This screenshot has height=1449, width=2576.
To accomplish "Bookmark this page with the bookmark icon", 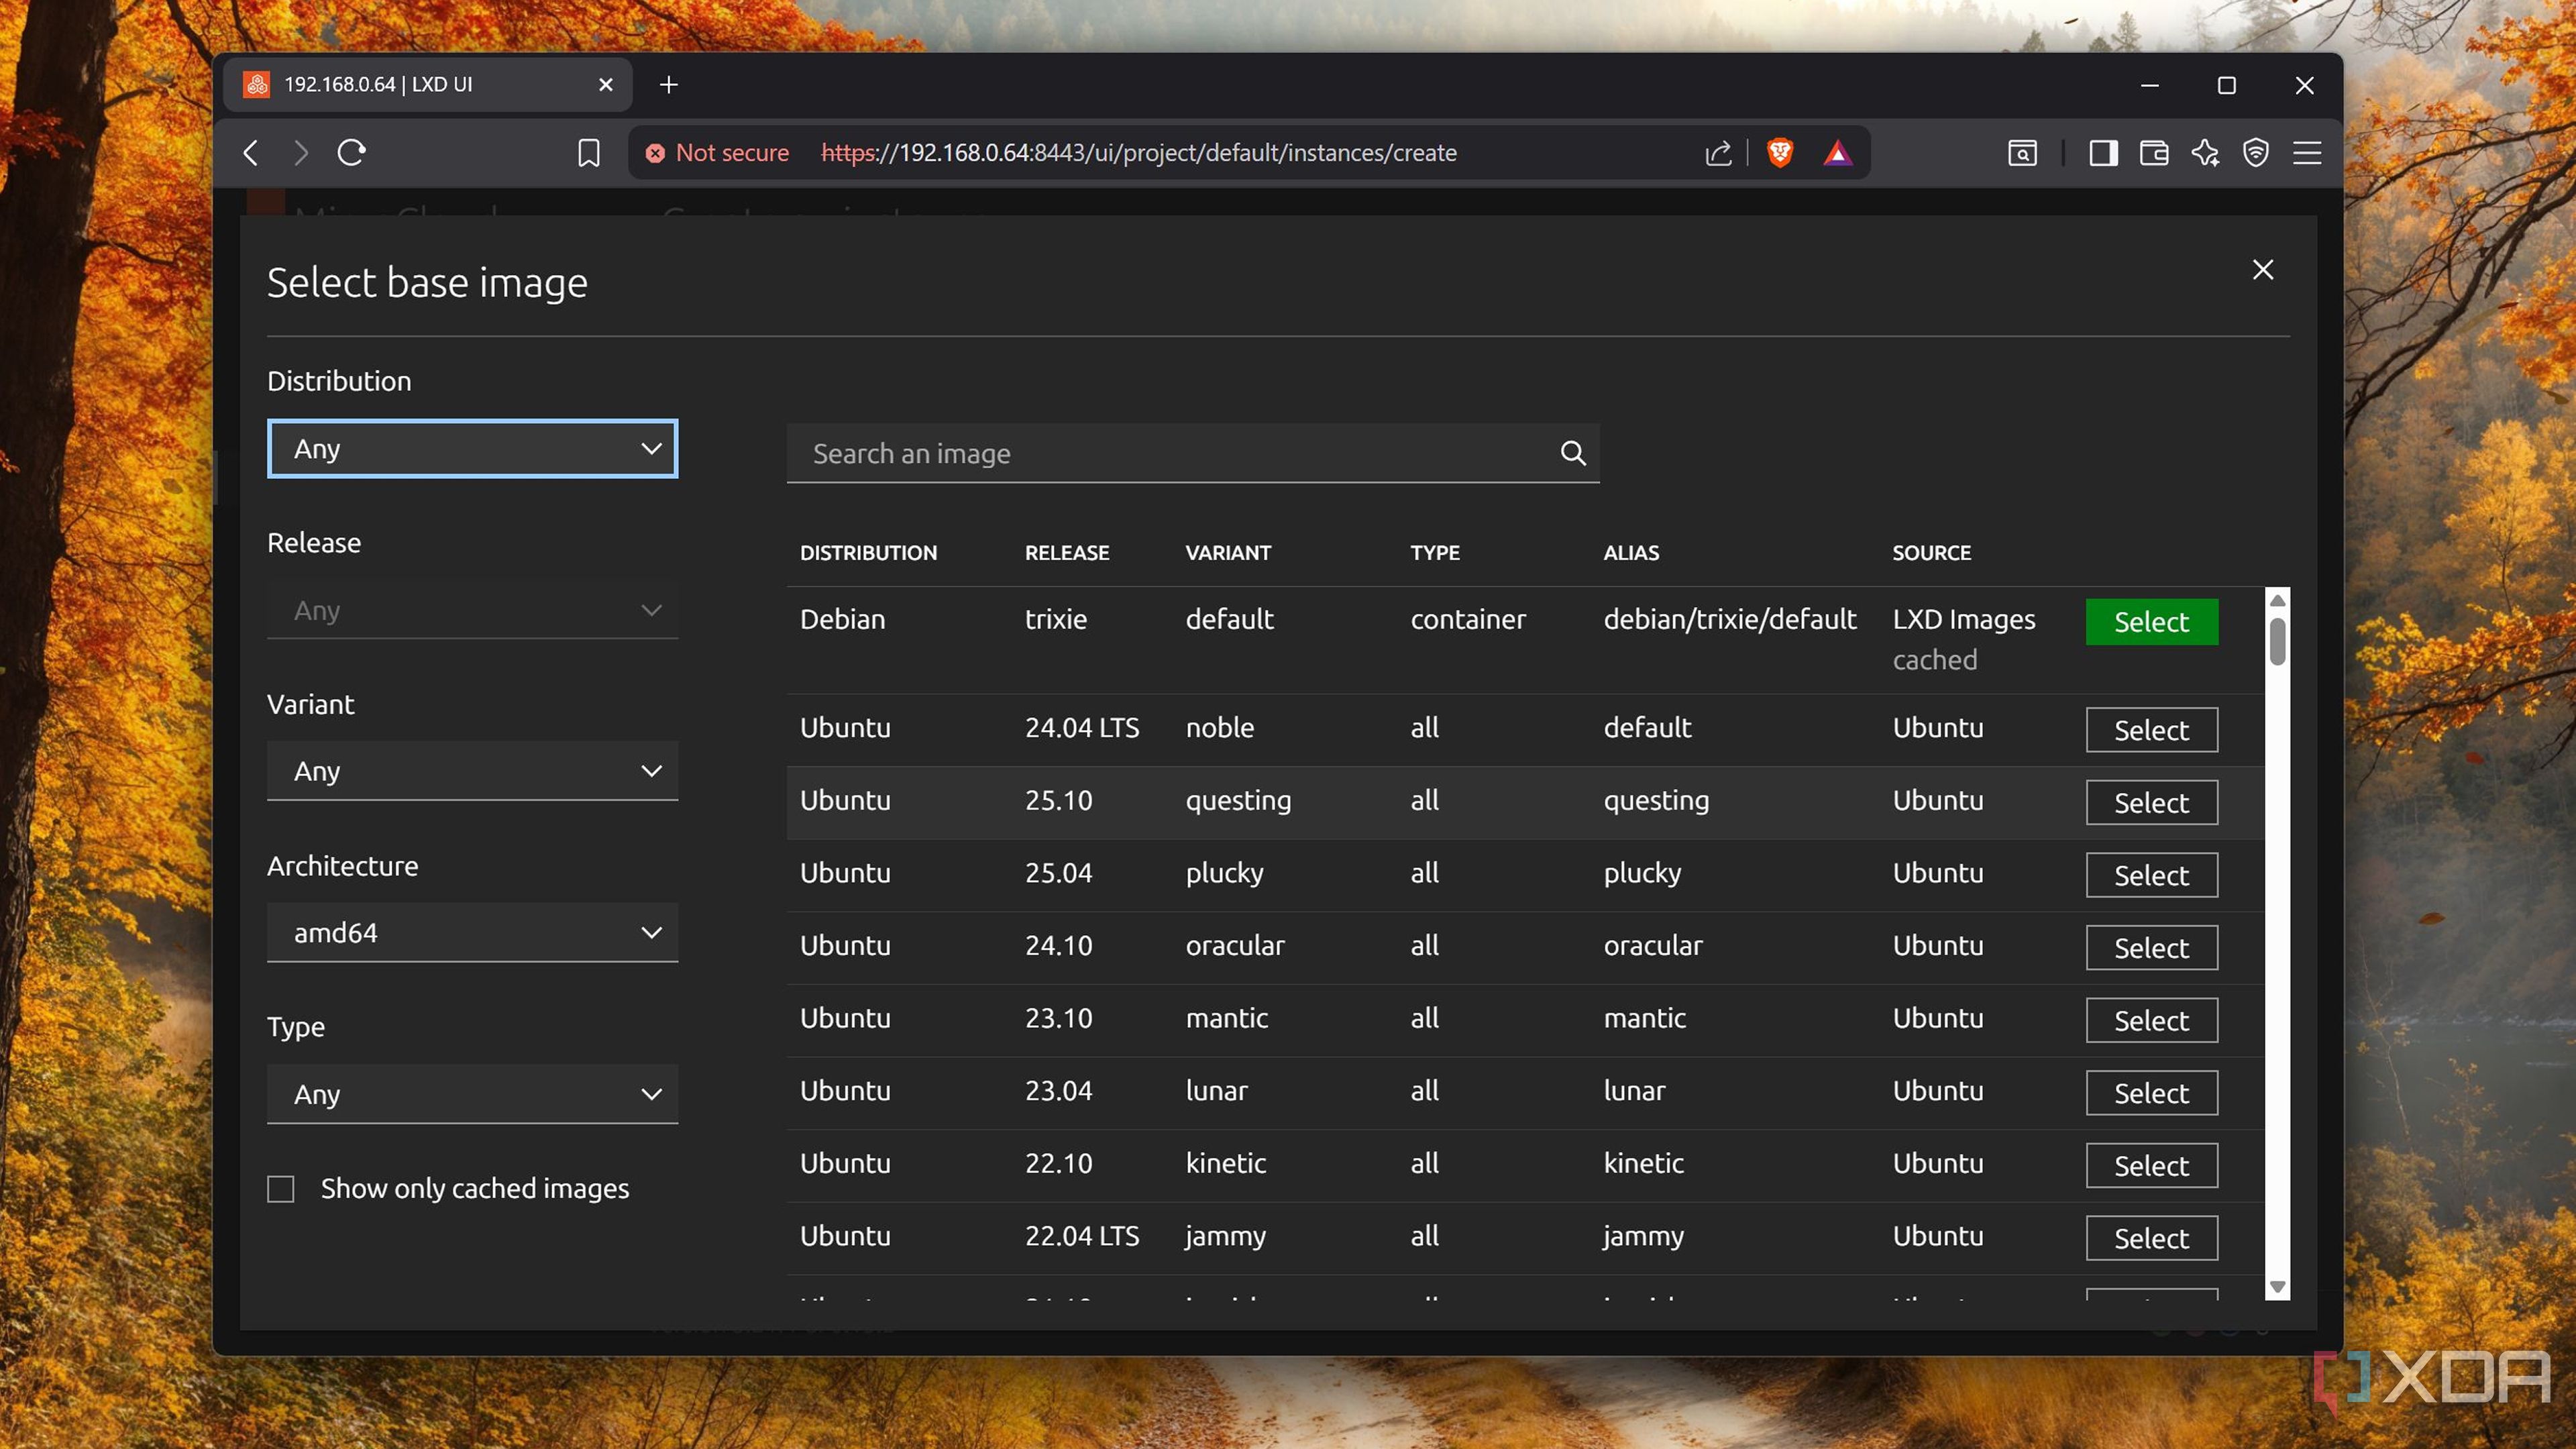I will (589, 153).
